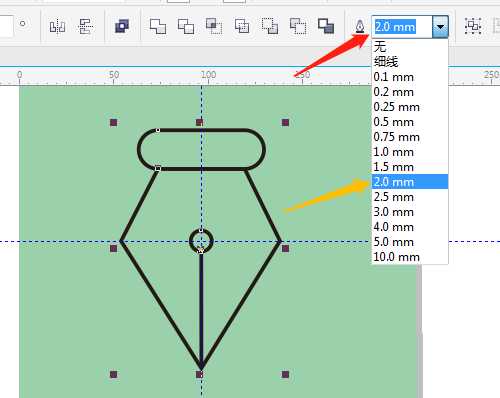The height and width of the screenshot is (398, 500).
Task: Click the Simplify shaping icon
Action: tap(242, 26)
